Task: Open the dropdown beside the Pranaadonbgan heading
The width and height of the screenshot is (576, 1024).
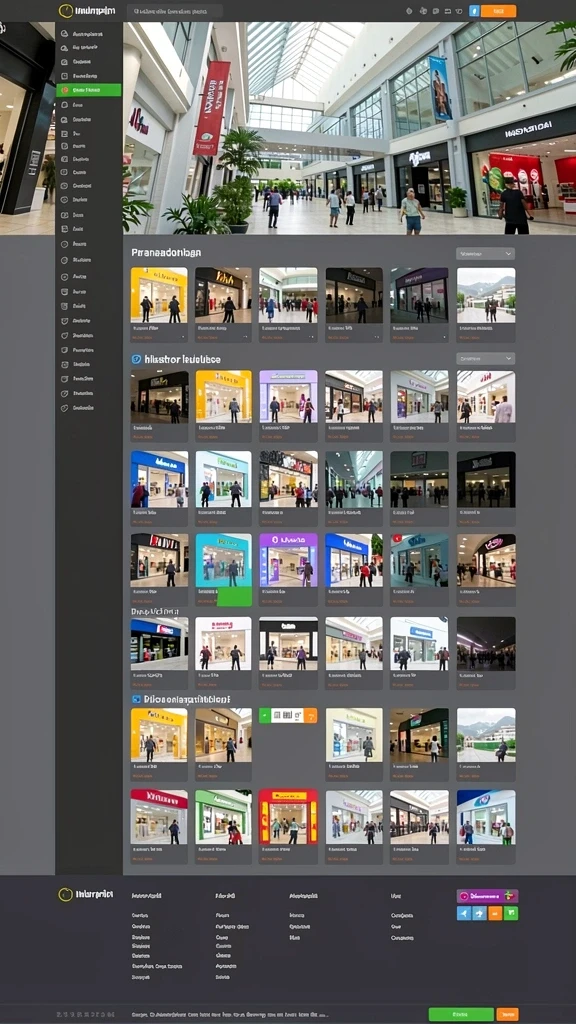Action: [485, 253]
